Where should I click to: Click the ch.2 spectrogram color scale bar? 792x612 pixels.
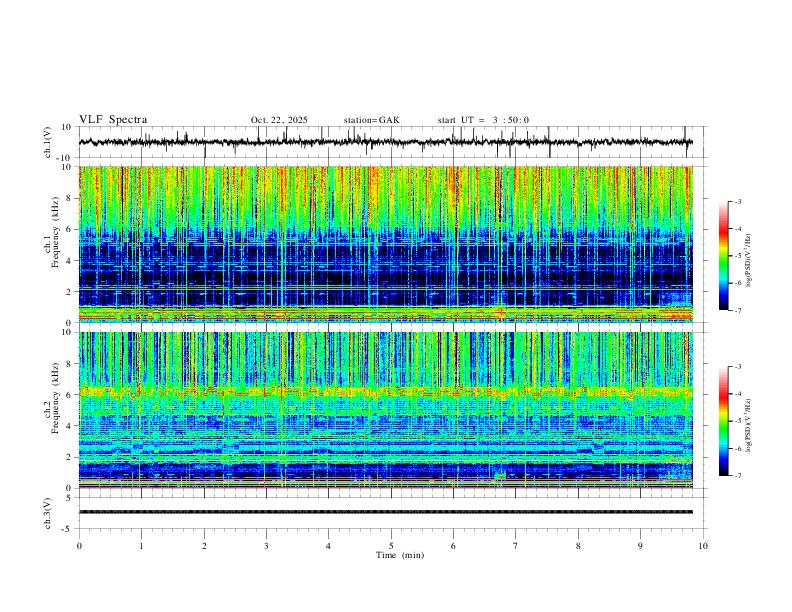click(724, 421)
